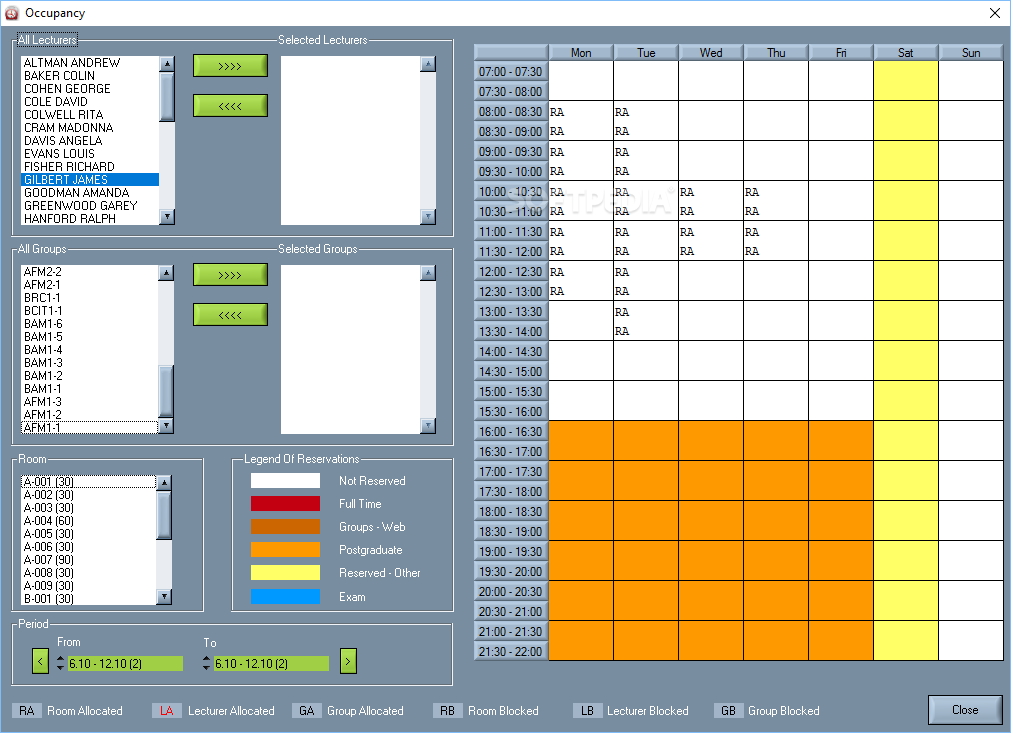Go to next period with green > arrow
The image size is (1011, 733).
[348, 661]
